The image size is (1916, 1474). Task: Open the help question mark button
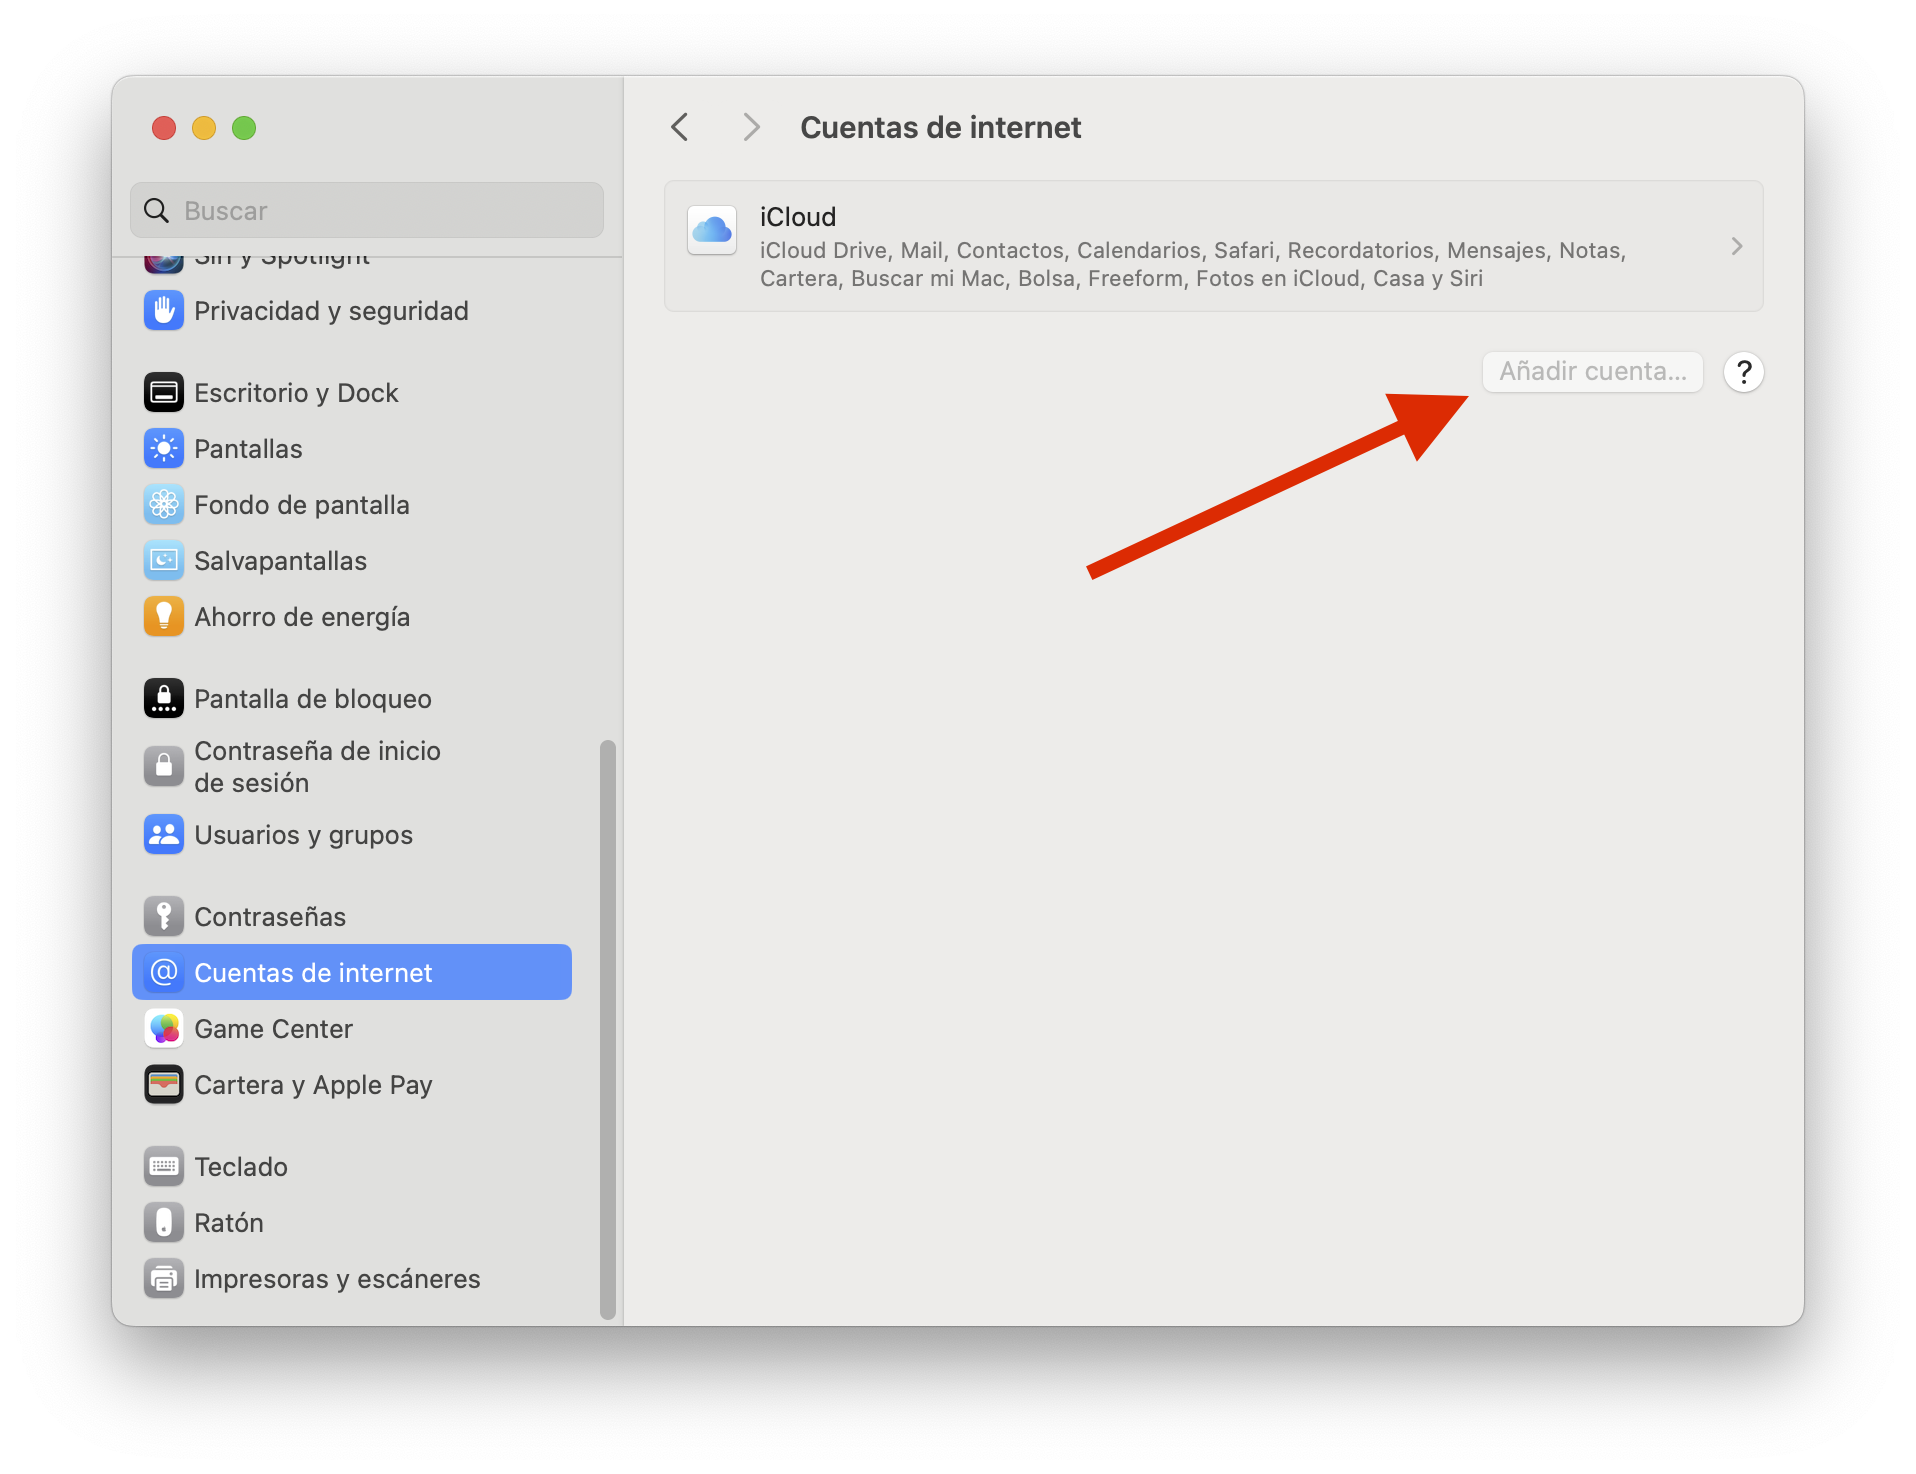(1744, 372)
